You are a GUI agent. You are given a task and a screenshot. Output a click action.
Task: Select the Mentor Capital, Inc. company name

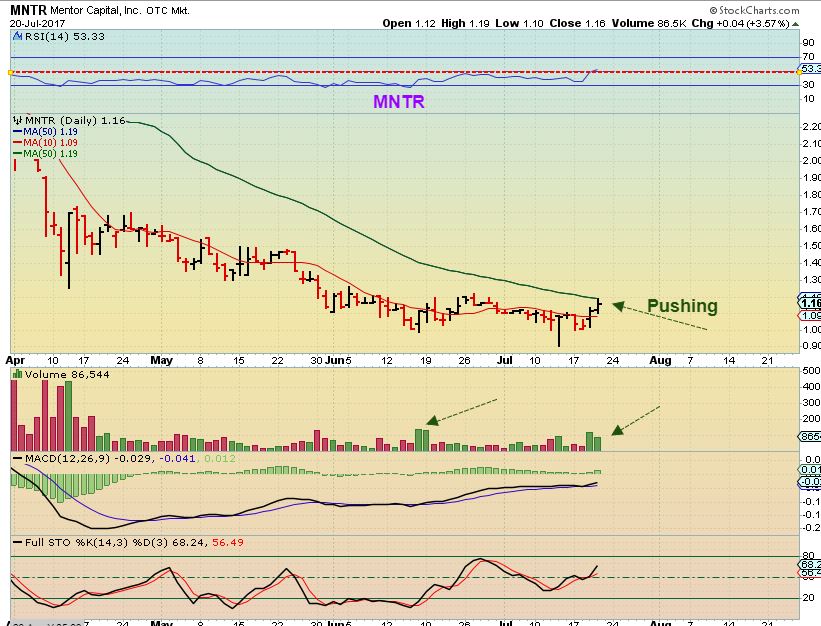[95, 10]
